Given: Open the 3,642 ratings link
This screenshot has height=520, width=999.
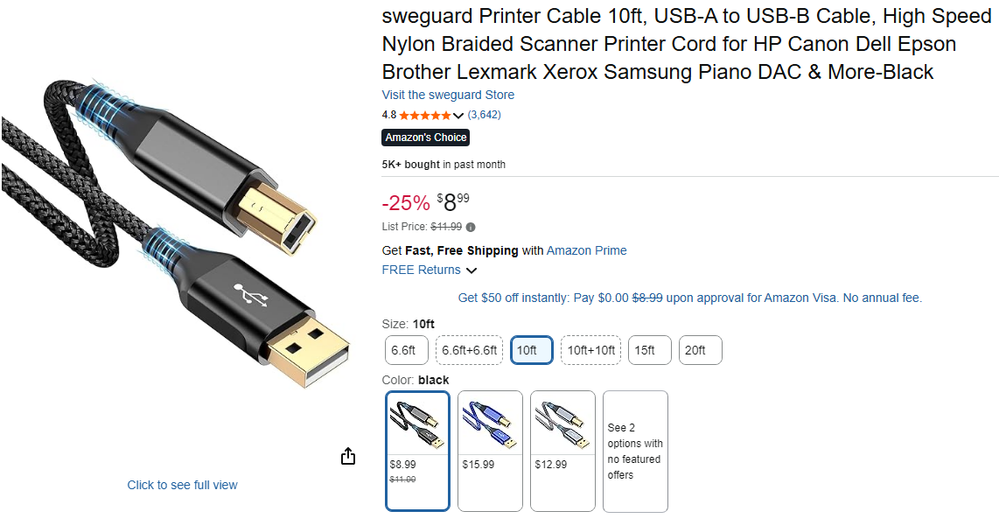Looking at the screenshot, I should coord(485,115).
